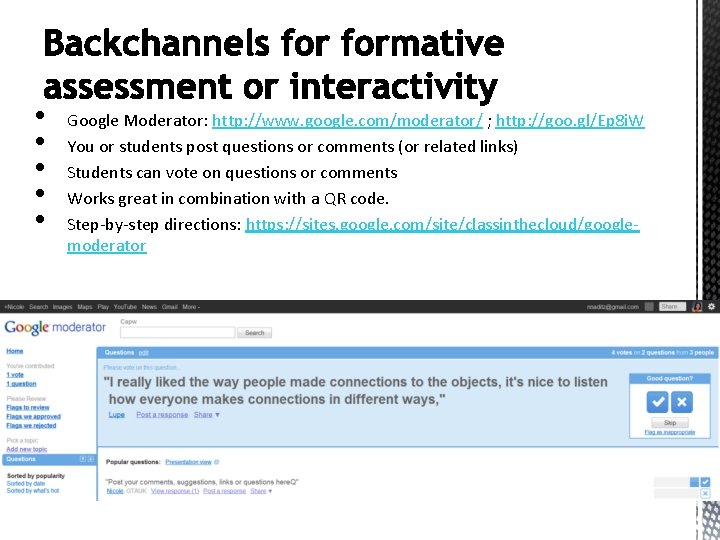Viewport: 720px width, 540px height.
Task: Click small X vote on Nicole's question
Action: pyautogui.click(x=705, y=493)
